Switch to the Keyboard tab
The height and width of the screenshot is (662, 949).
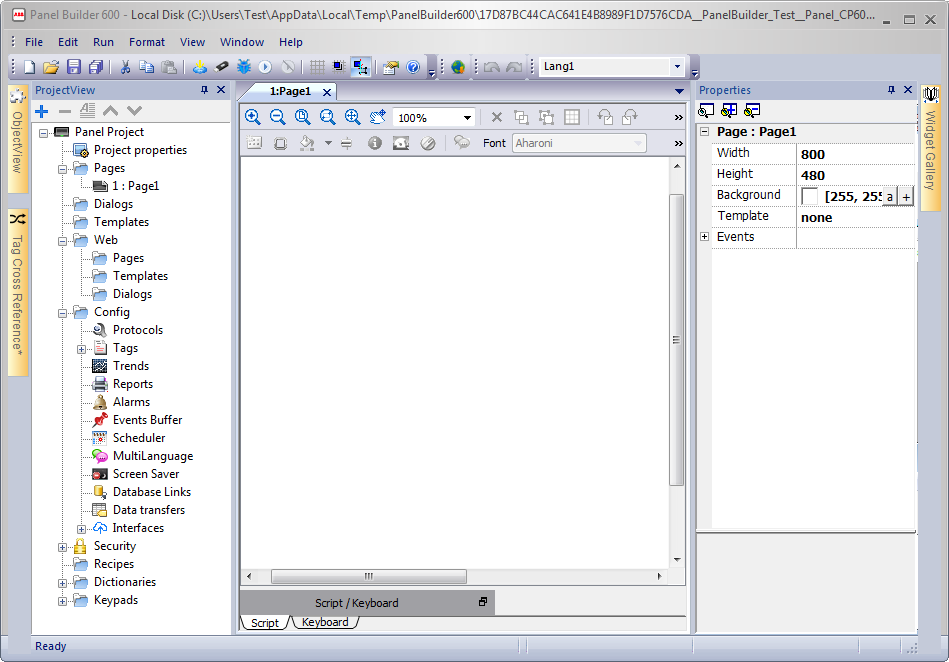[x=325, y=622]
